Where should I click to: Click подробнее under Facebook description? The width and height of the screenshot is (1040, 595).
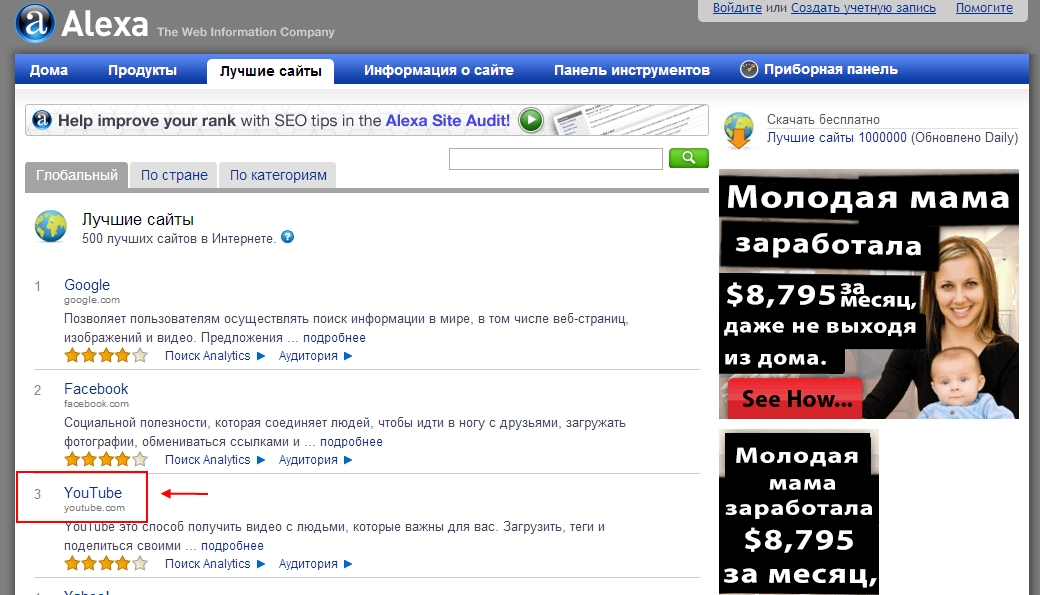(352, 442)
